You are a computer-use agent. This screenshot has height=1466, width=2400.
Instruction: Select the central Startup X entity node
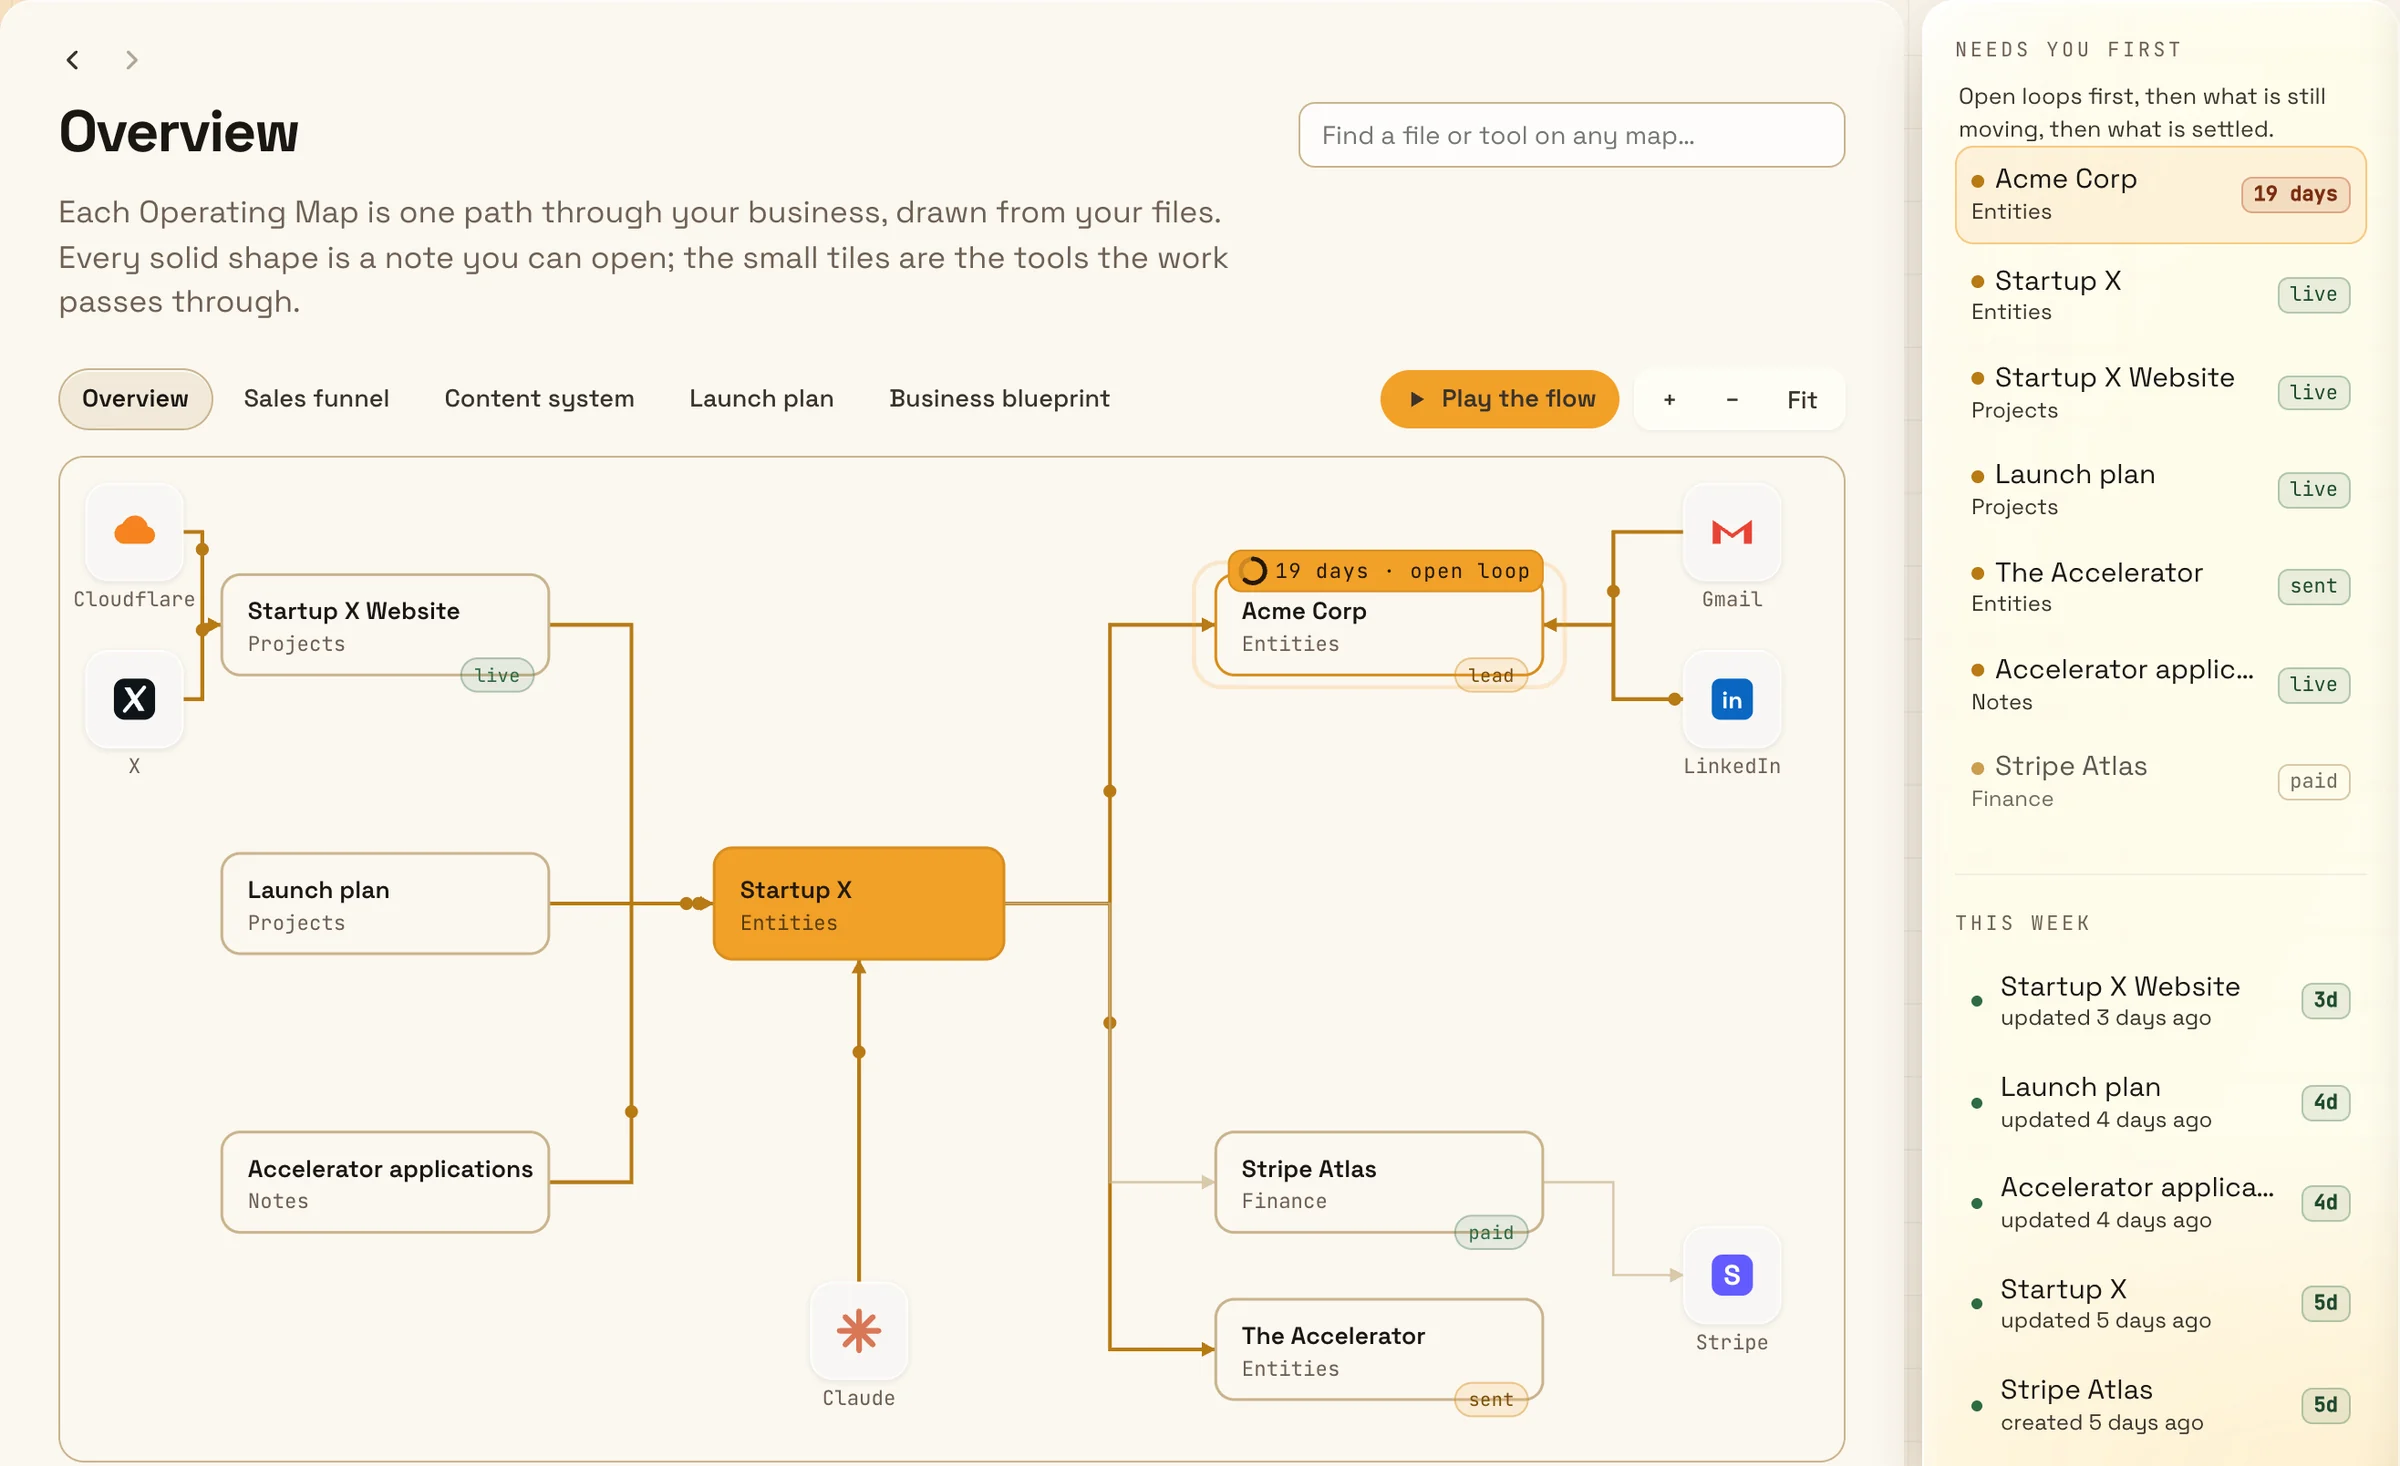pos(859,904)
